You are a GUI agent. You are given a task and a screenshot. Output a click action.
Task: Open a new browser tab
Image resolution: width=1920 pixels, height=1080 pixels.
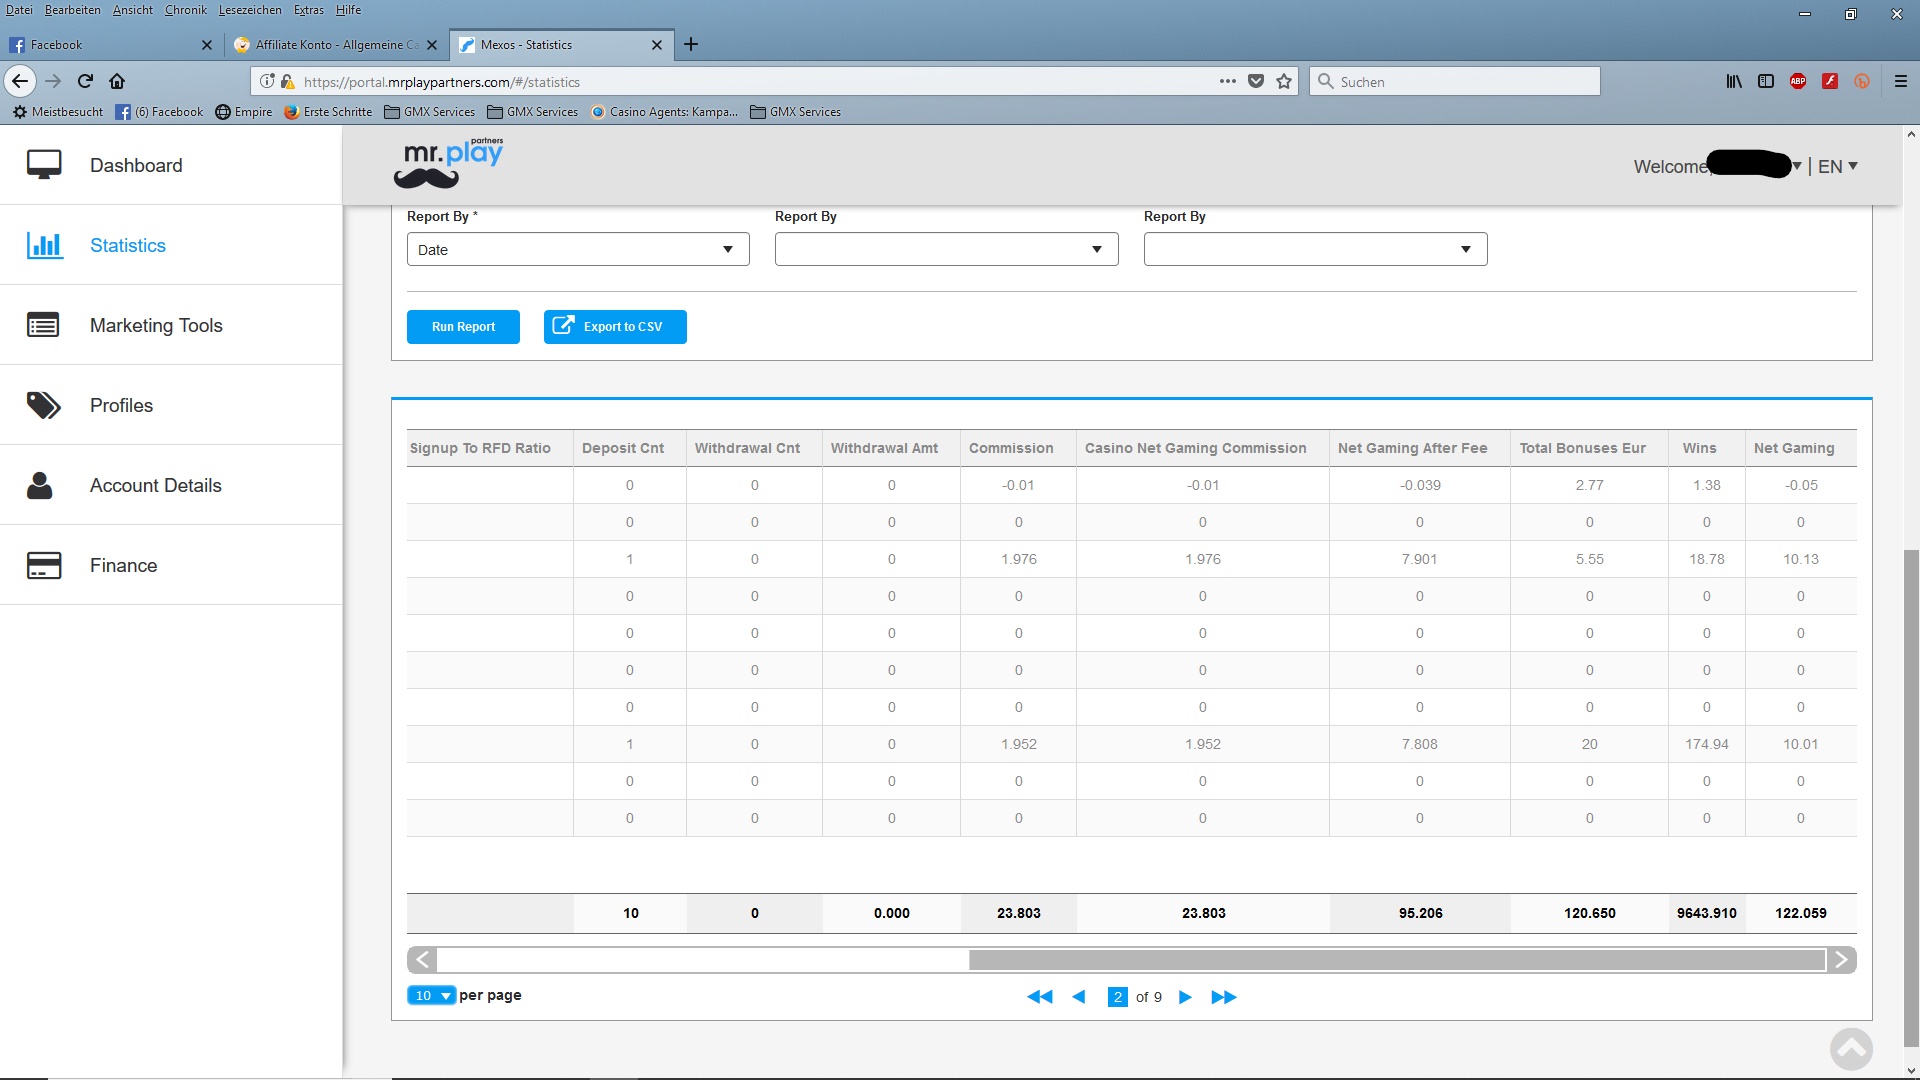pyautogui.click(x=691, y=44)
